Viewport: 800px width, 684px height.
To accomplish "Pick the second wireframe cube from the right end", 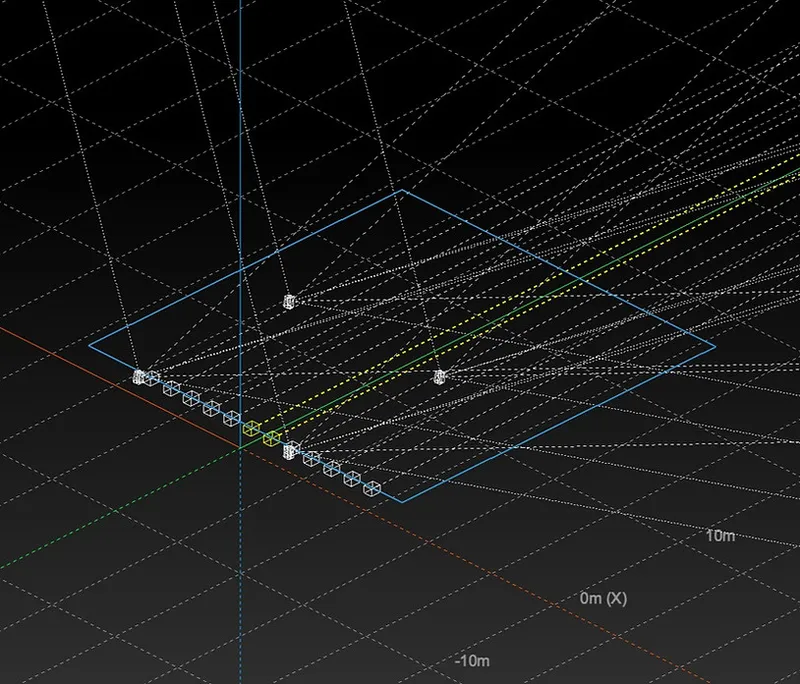I will click(352, 479).
